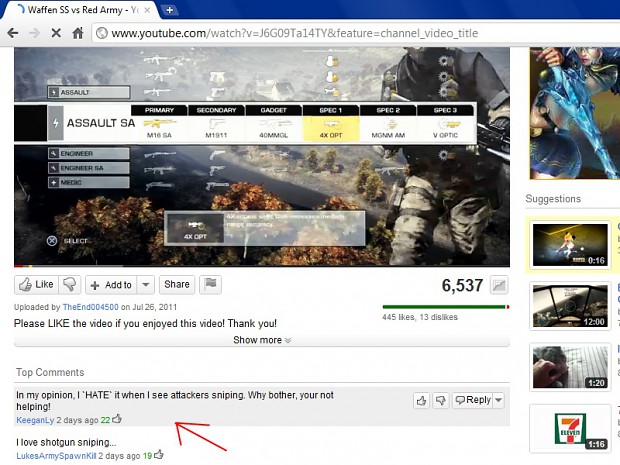This screenshot has height=465, width=620.
Task: Open suggested video with 0:16 duration
Action: pos(570,245)
